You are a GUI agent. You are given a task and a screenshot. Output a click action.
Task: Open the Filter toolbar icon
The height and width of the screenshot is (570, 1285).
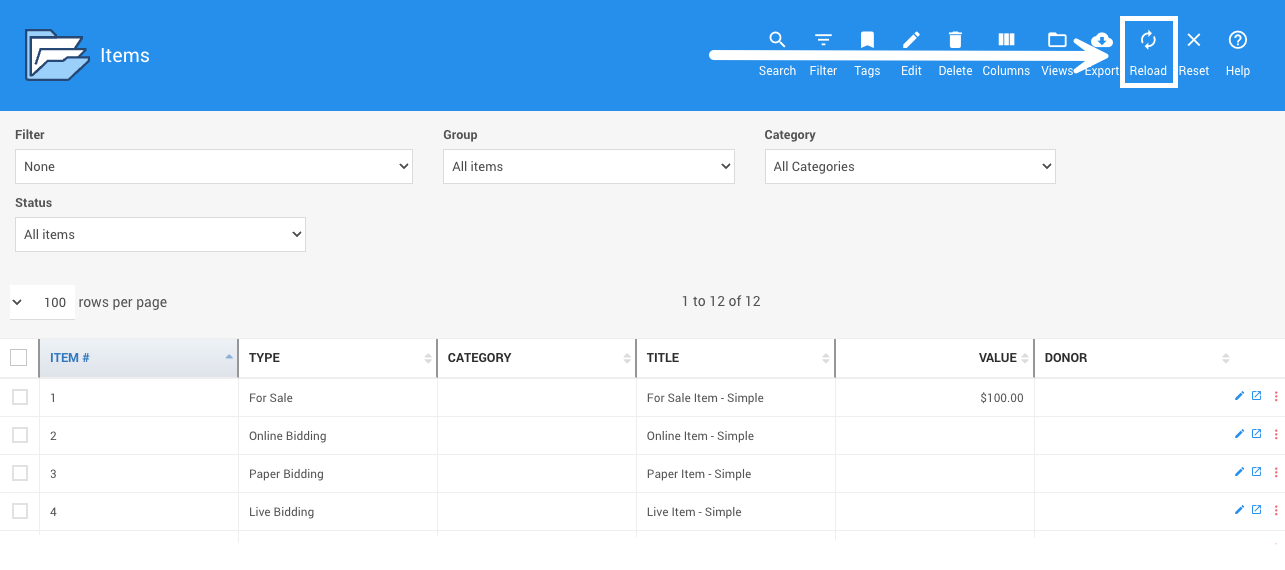(x=823, y=40)
